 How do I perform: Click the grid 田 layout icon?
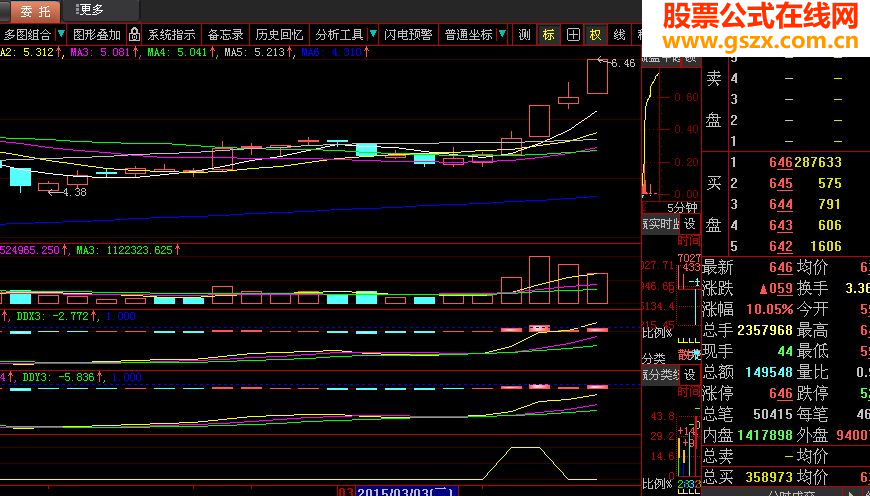point(573,35)
